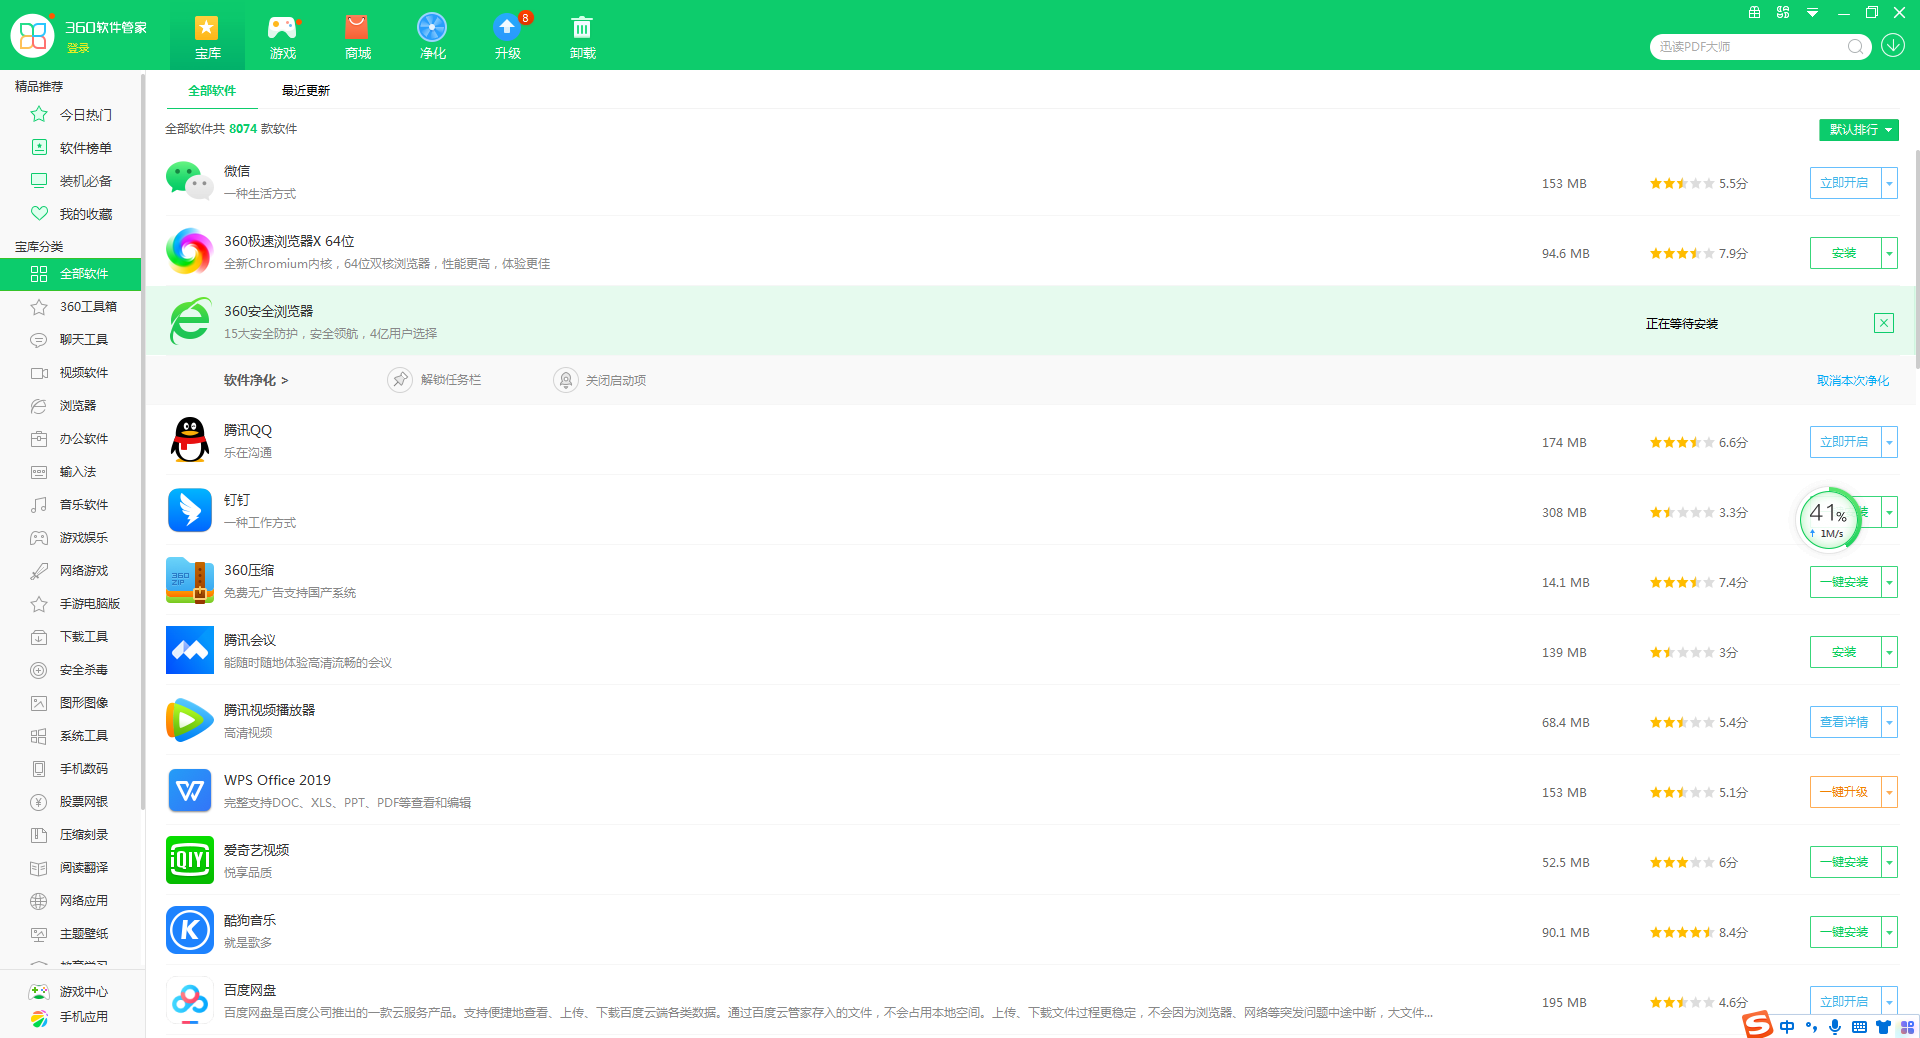Open the download manager arrow icon
Viewport: 1920px width, 1038px height.
pyautogui.click(x=1893, y=45)
